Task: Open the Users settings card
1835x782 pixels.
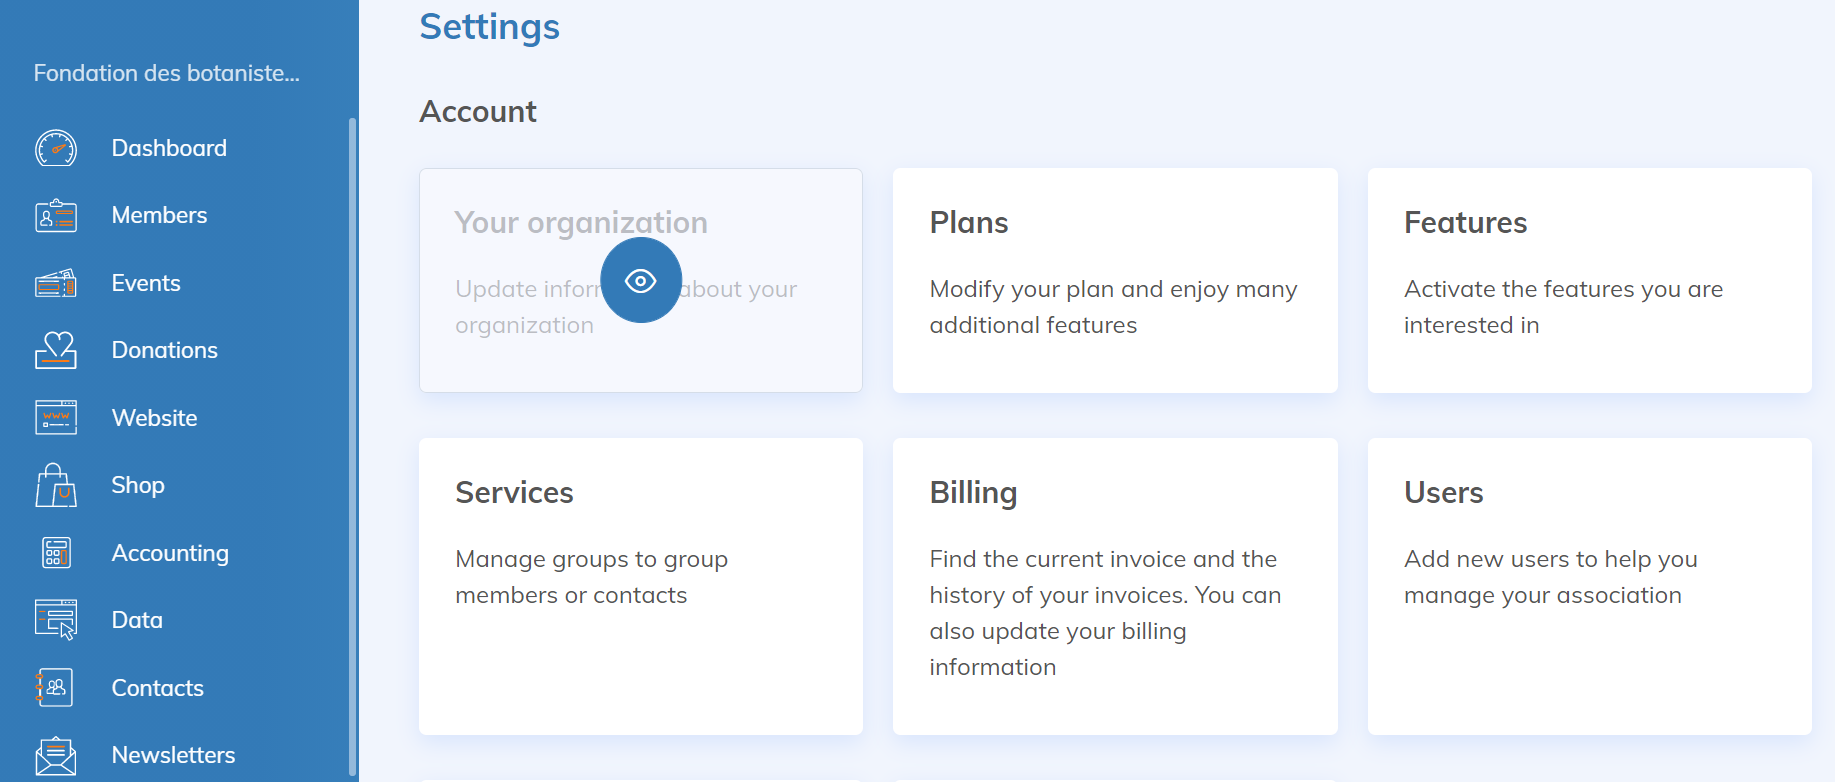Action: tap(1589, 586)
